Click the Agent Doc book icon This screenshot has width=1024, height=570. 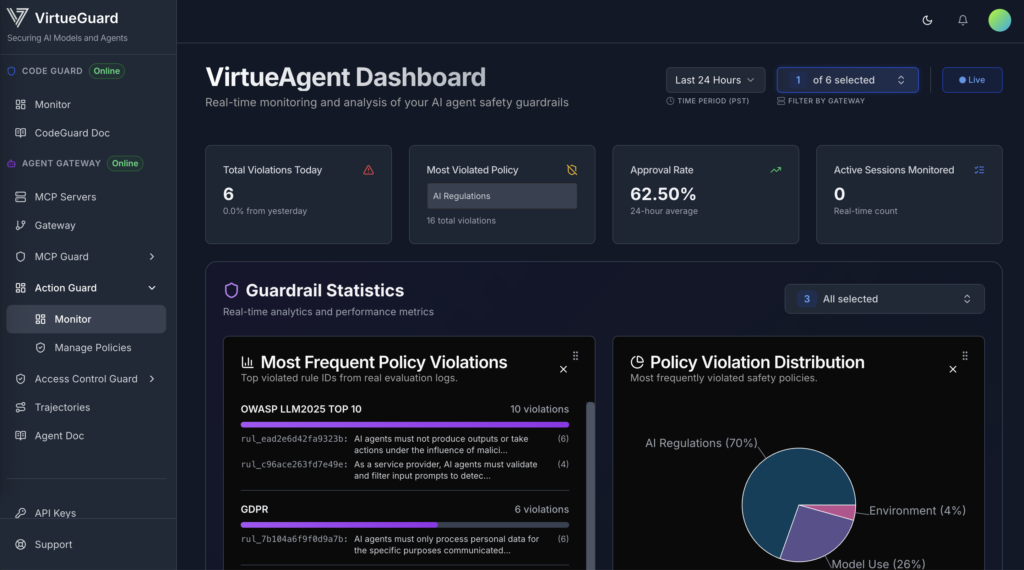pyautogui.click(x=20, y=435)
